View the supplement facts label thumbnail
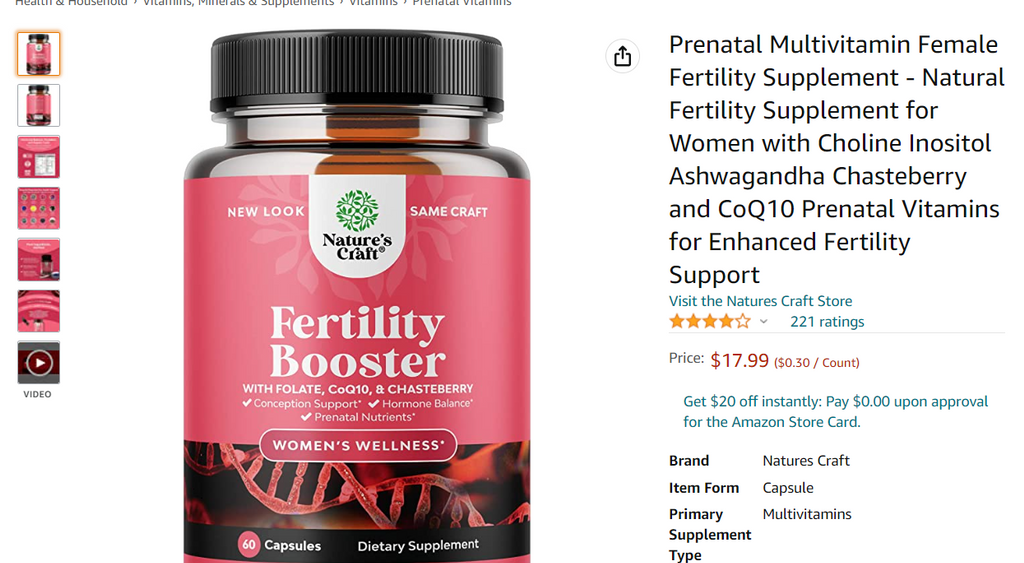 tap(39, 157)
